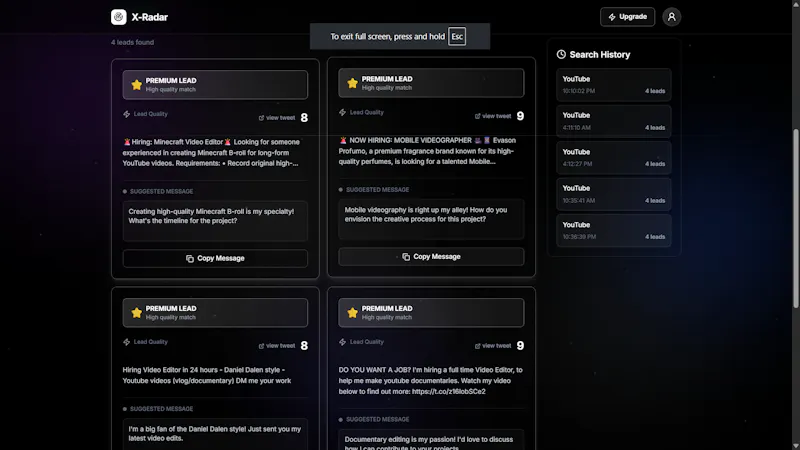Image resolution: width=800 pixels, height=450 pixels.
Task: Open YouTube search from 4:11:10 AM
Action: [x=613, y=121]
